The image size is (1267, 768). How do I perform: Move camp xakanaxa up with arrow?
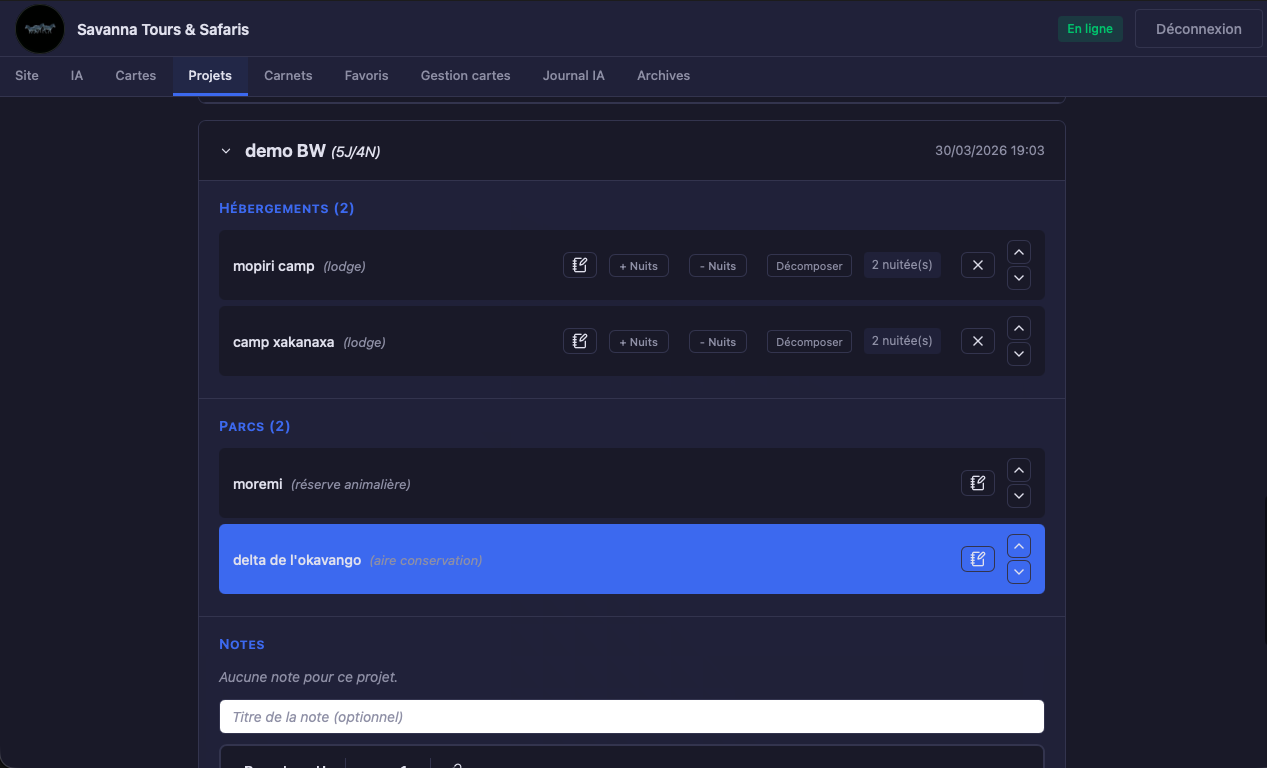[x=1018, y=328]
